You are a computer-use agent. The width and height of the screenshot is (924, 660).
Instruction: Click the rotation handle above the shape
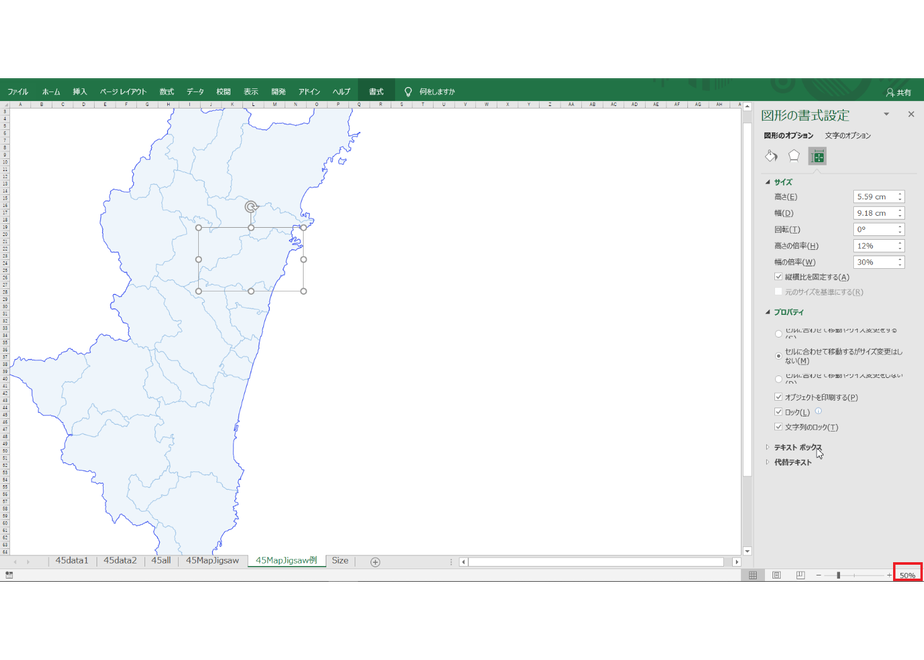(251, 207)
